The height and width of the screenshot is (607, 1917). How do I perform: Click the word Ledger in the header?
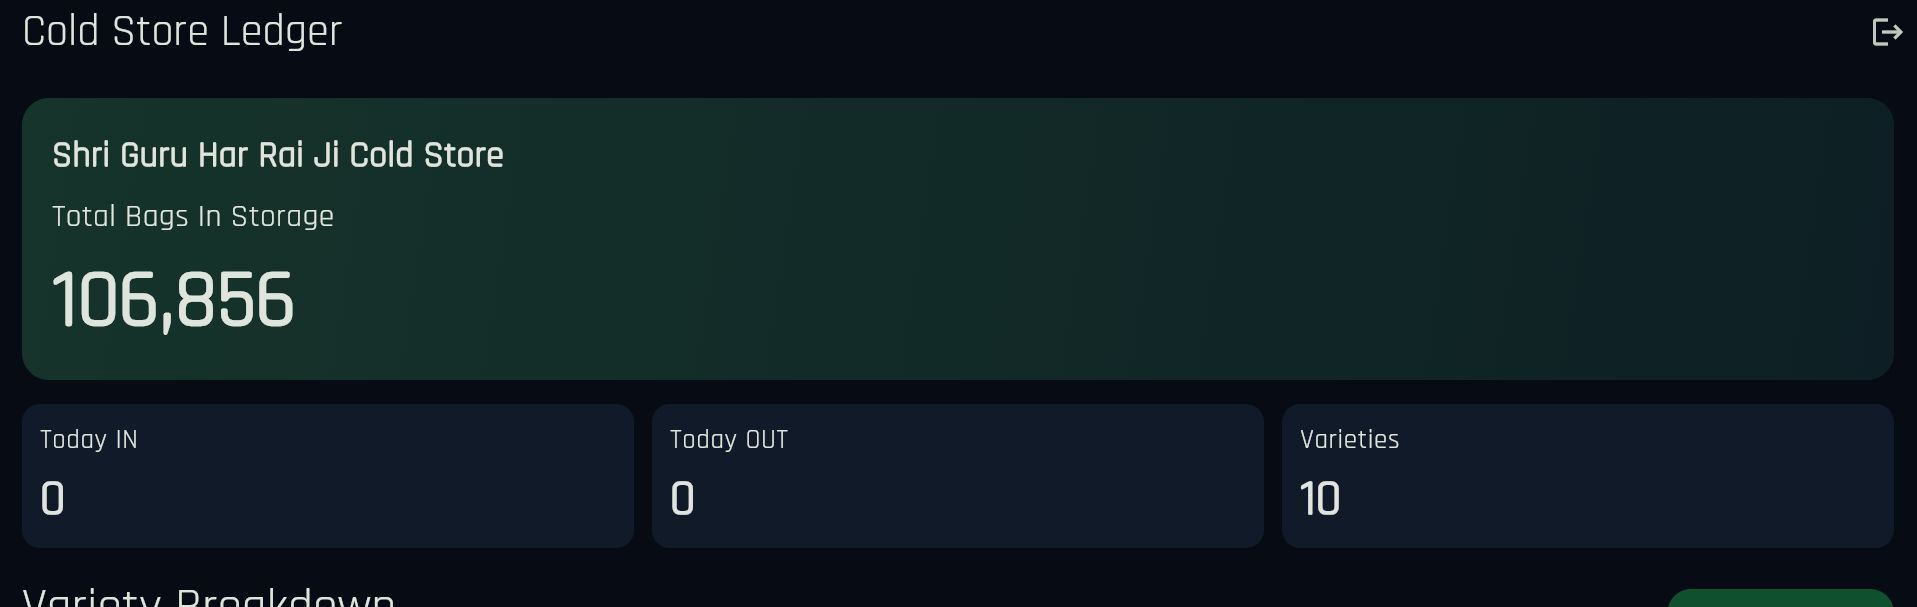coord(282,32)
